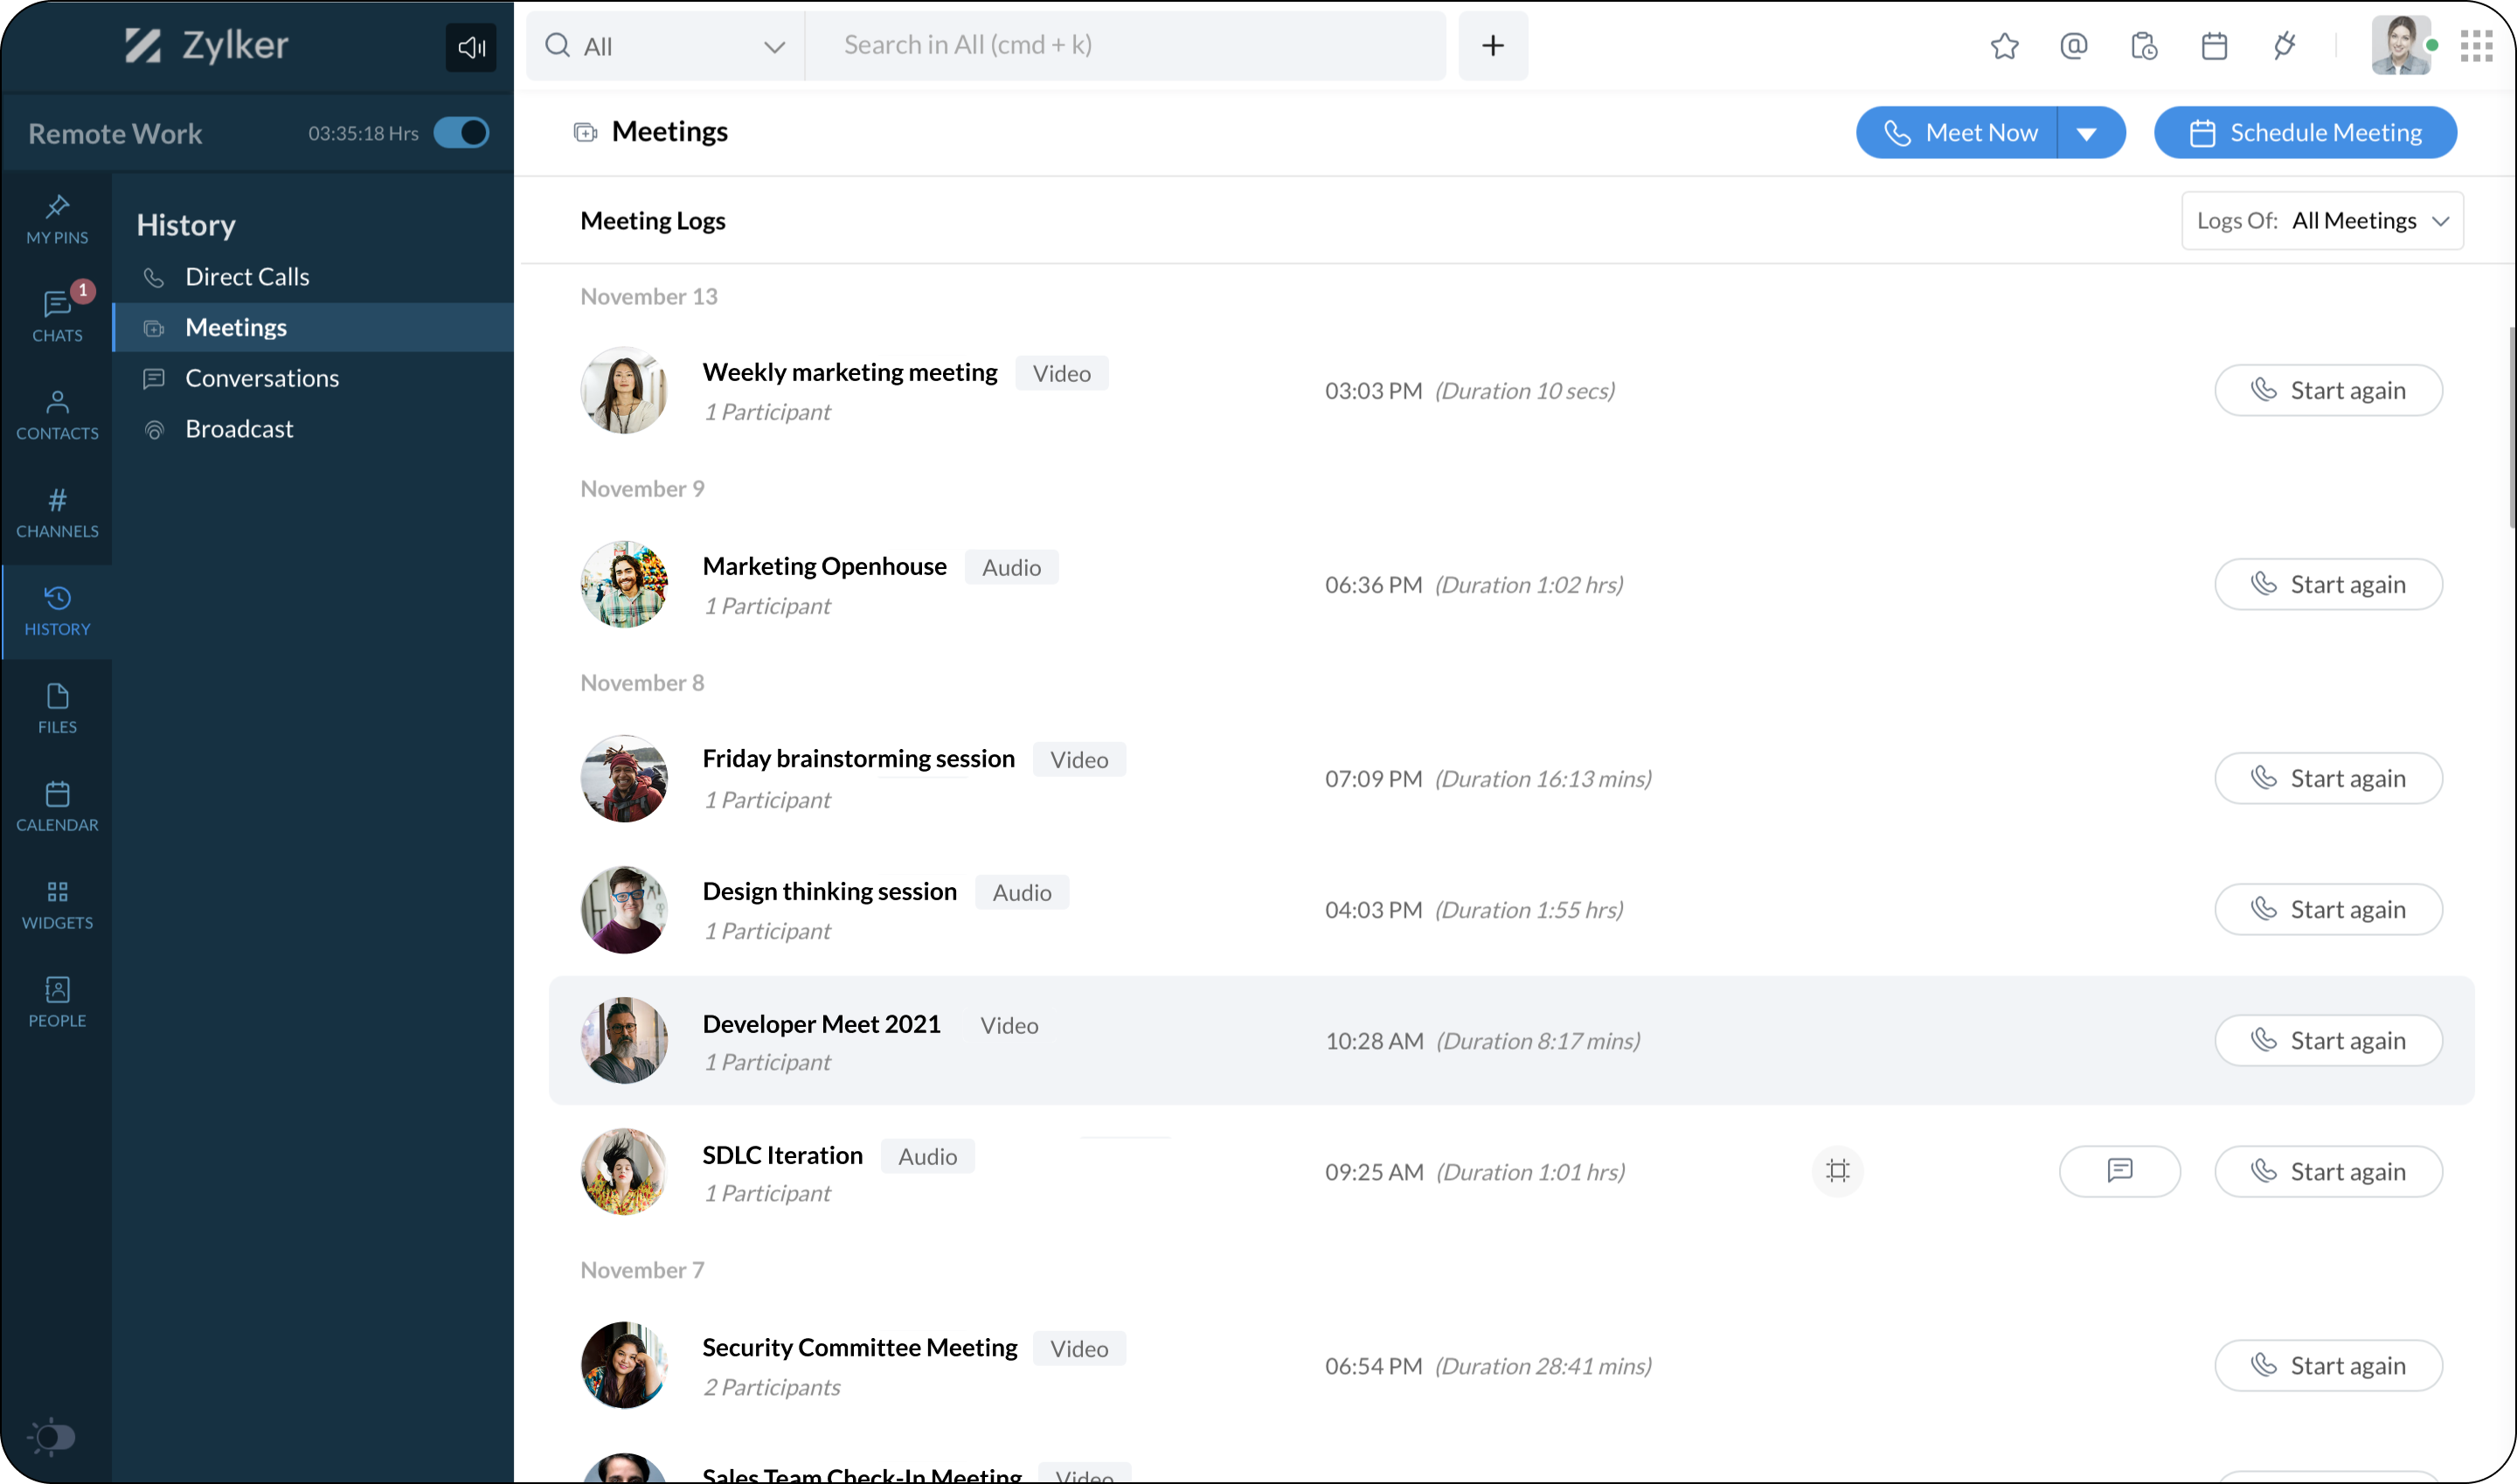Open Chats with unread badge
The width and height of the screenshot is (2517, 1484).
click(57, 316)
